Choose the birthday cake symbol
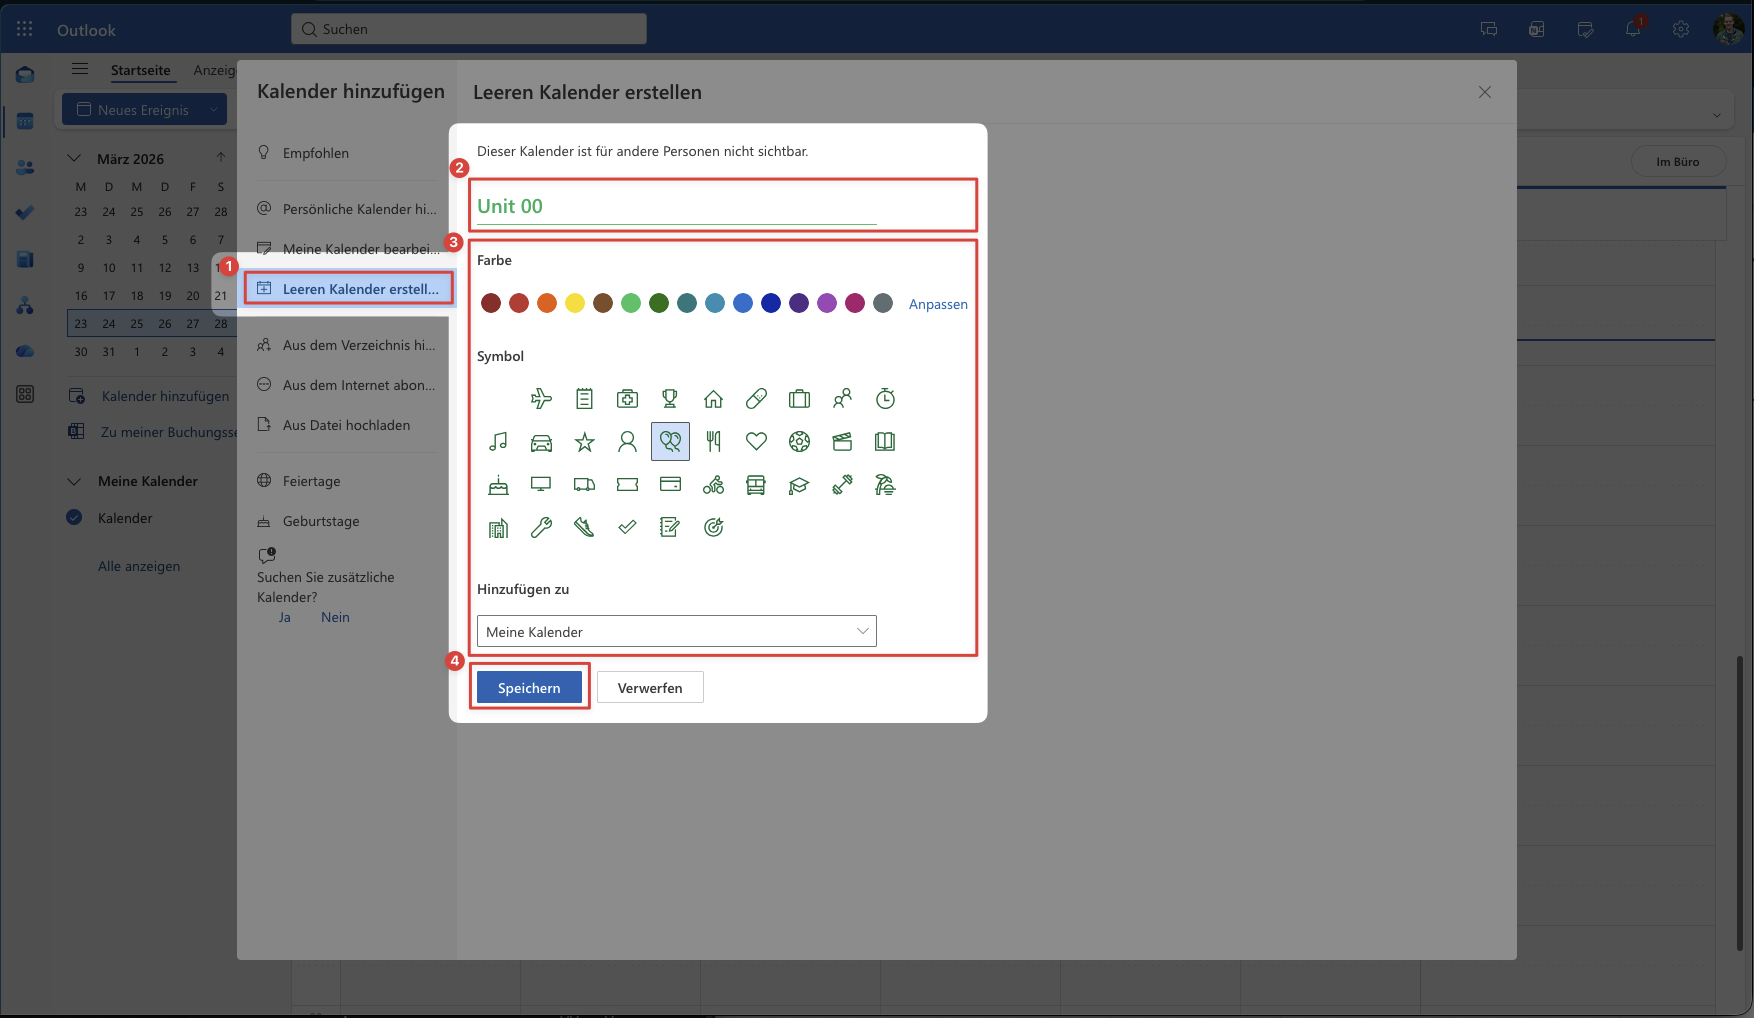This screenshot has height=1018, width=1754. (x=498, y=486)
